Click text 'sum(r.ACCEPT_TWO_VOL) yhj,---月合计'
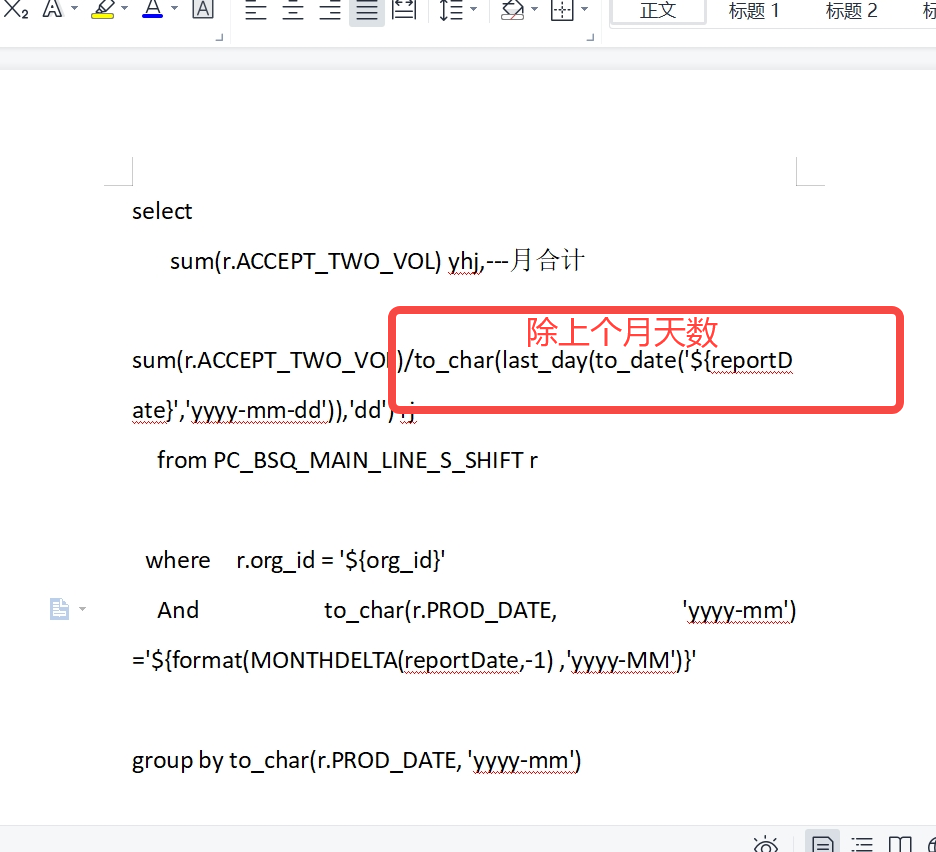The height and width of the screenshot is (852, 936). tap(377, 261)
